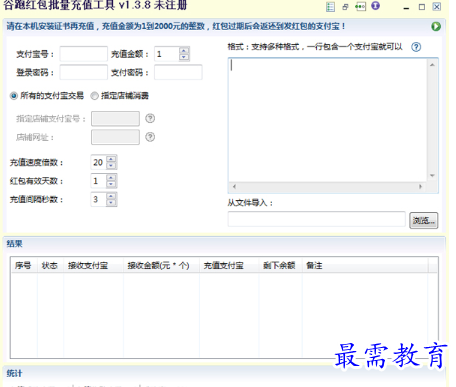
Task: Click the 从文件导入 label
Action: tap(250, 203)
